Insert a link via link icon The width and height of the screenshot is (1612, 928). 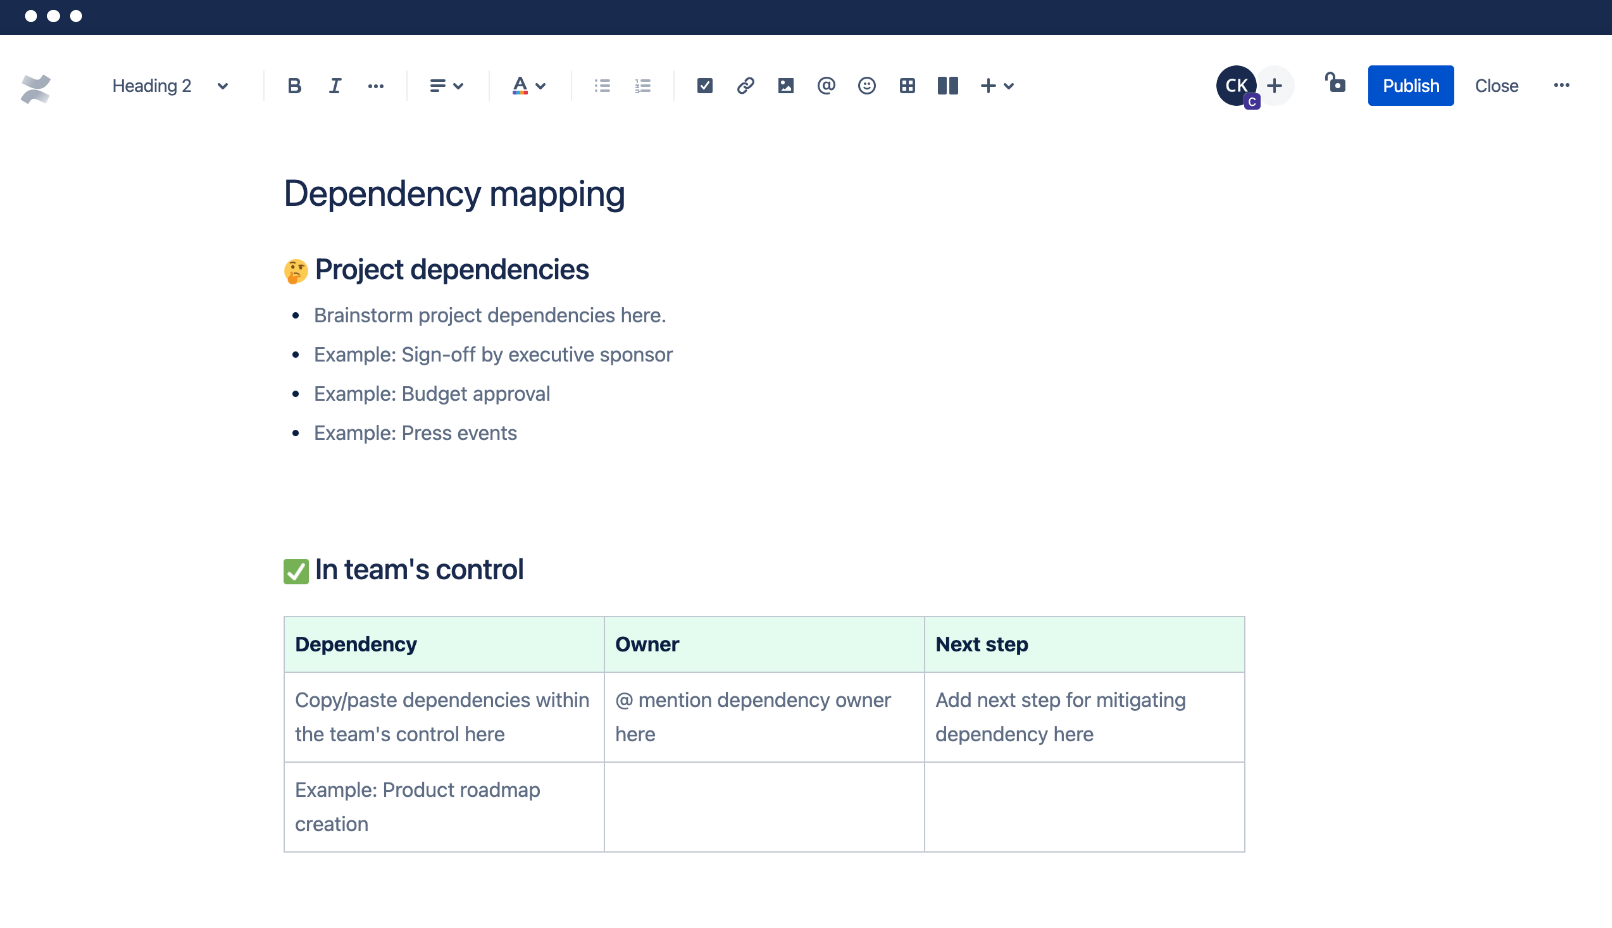pos(746,86)
